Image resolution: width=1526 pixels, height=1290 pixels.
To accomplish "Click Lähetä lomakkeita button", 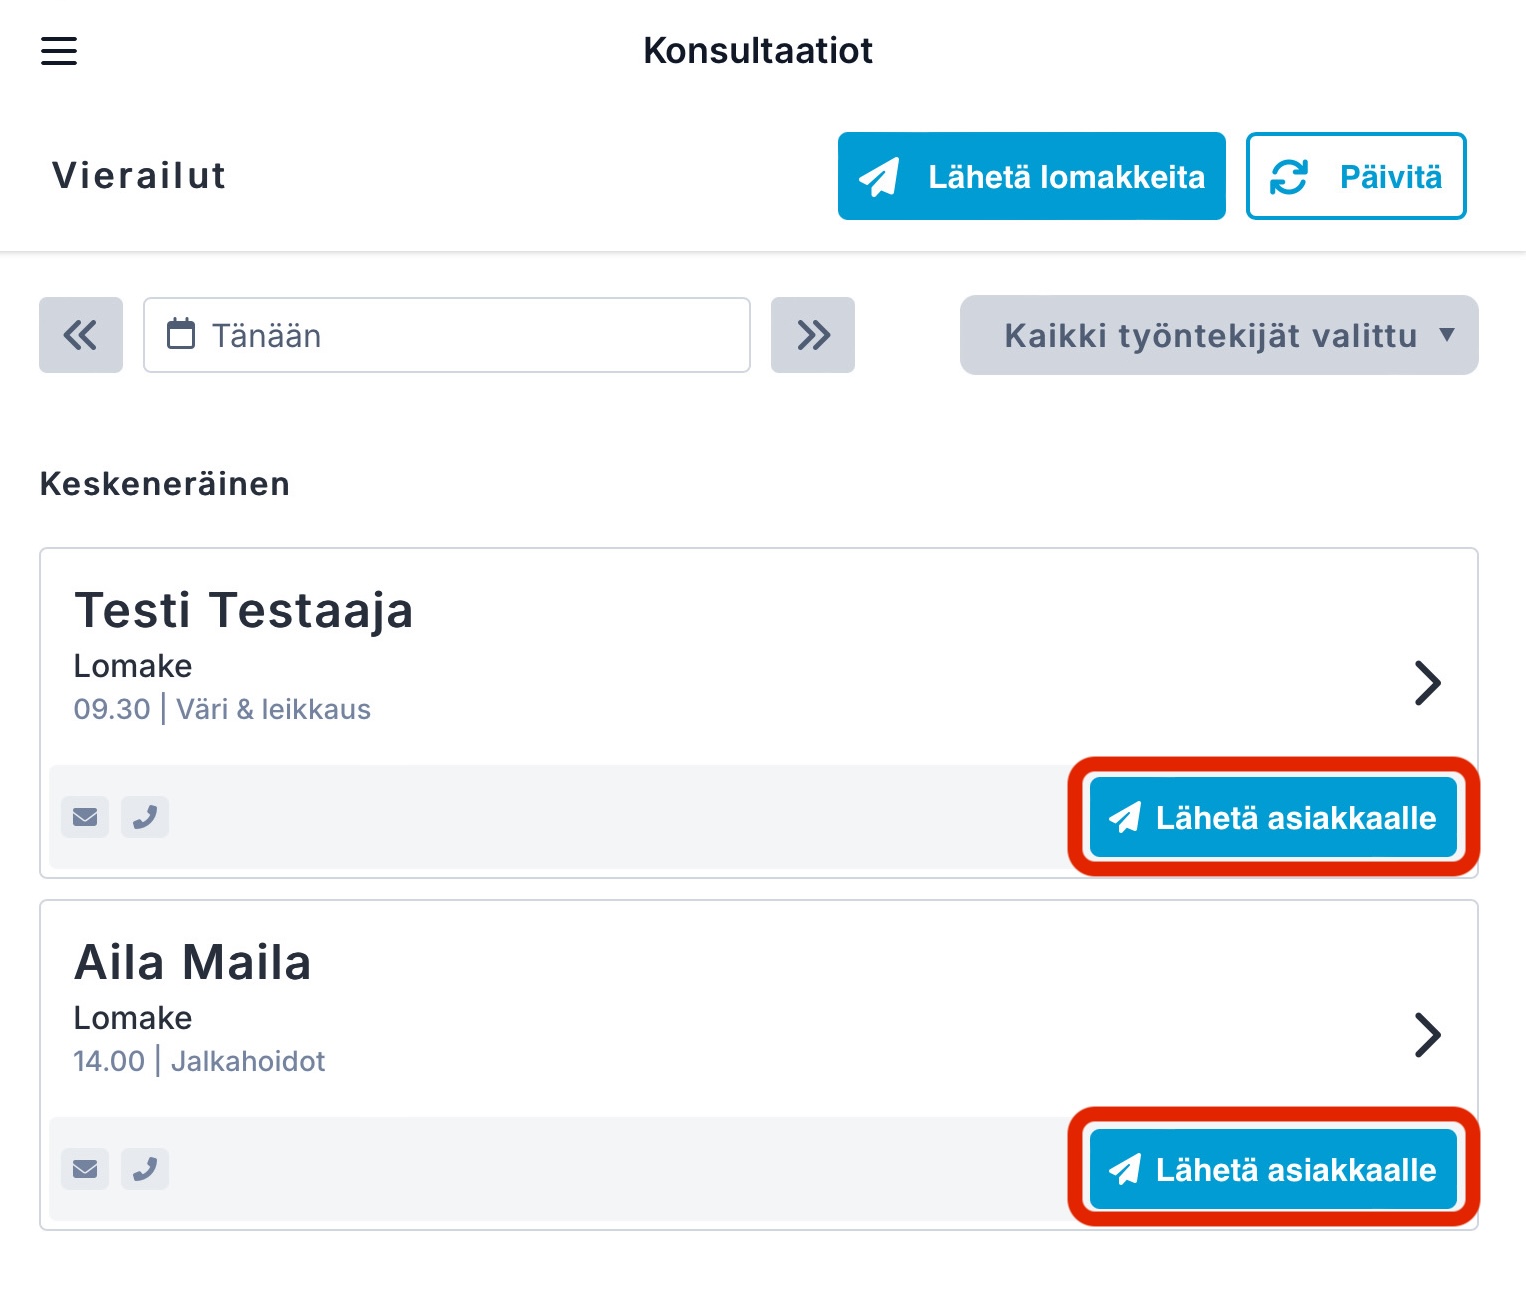I will tap(1032, 176).
